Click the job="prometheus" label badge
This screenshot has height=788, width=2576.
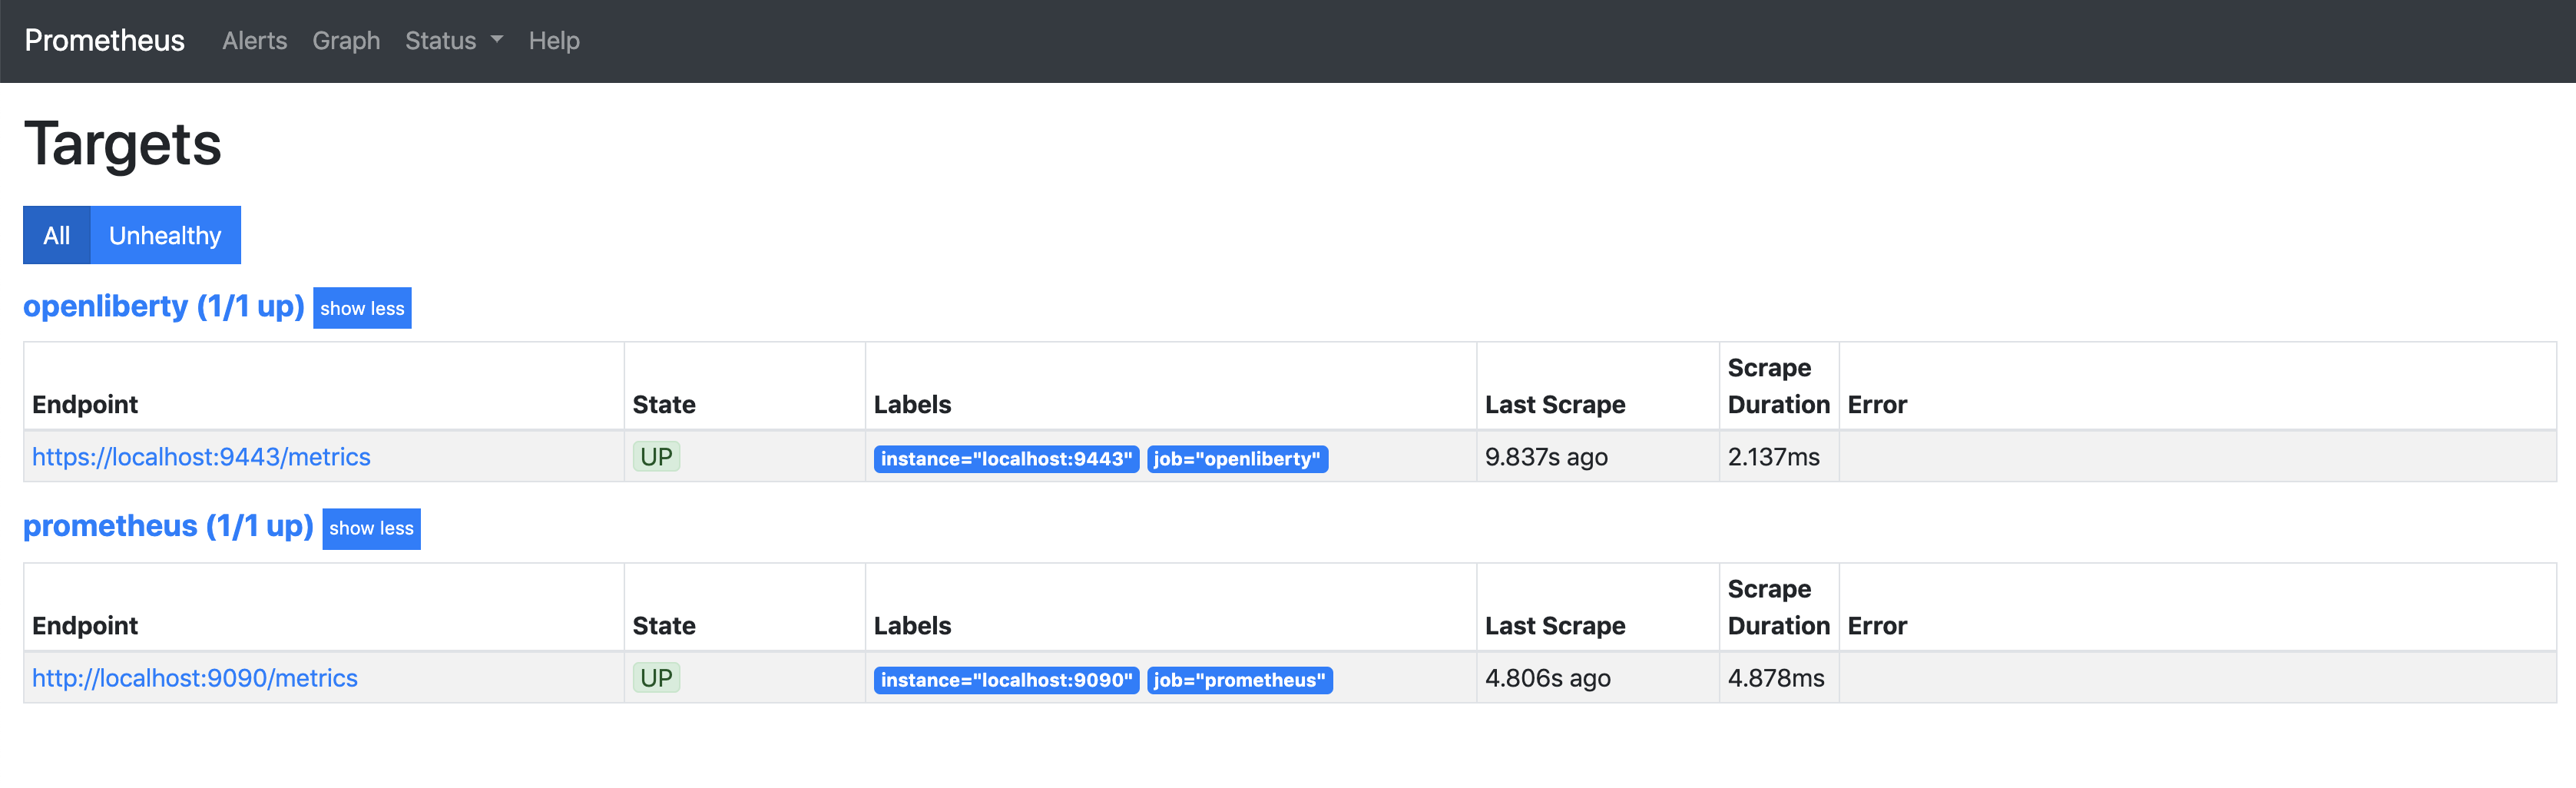[x=1239, y=680]
